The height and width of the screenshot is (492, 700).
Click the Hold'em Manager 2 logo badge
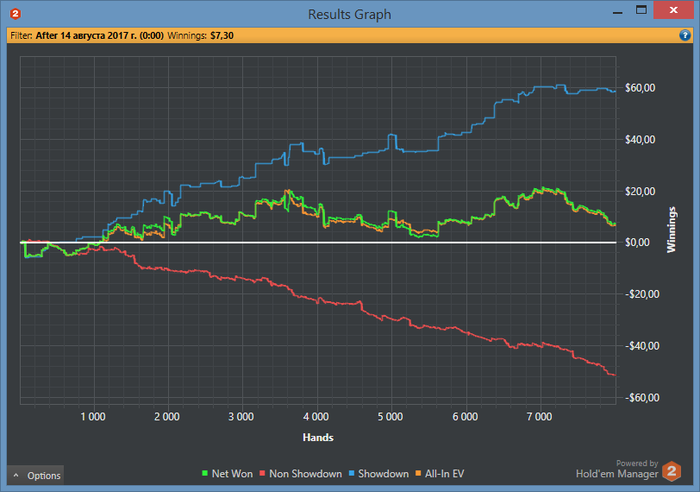click(671, 471)
